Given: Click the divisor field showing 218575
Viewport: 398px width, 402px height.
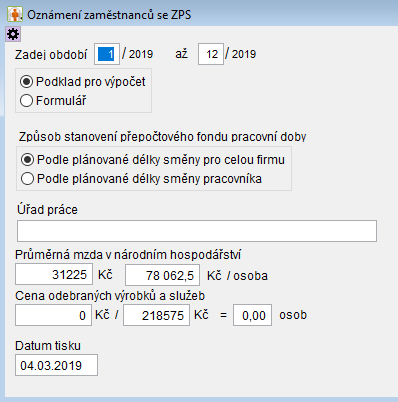Looking at the screenshot, I should [157, 315].
